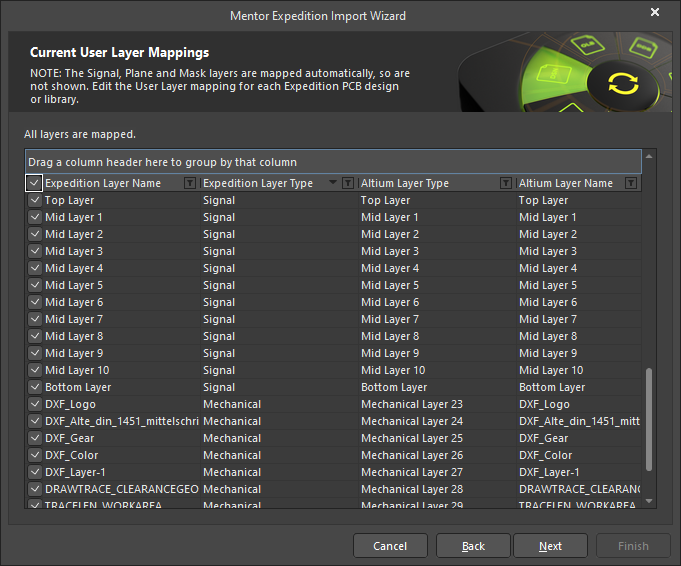The width and height of the screenshot is (681, 566).
Task: Uncheck the DXF_Layer-1 row checkbox
Action: pos(35,472)
